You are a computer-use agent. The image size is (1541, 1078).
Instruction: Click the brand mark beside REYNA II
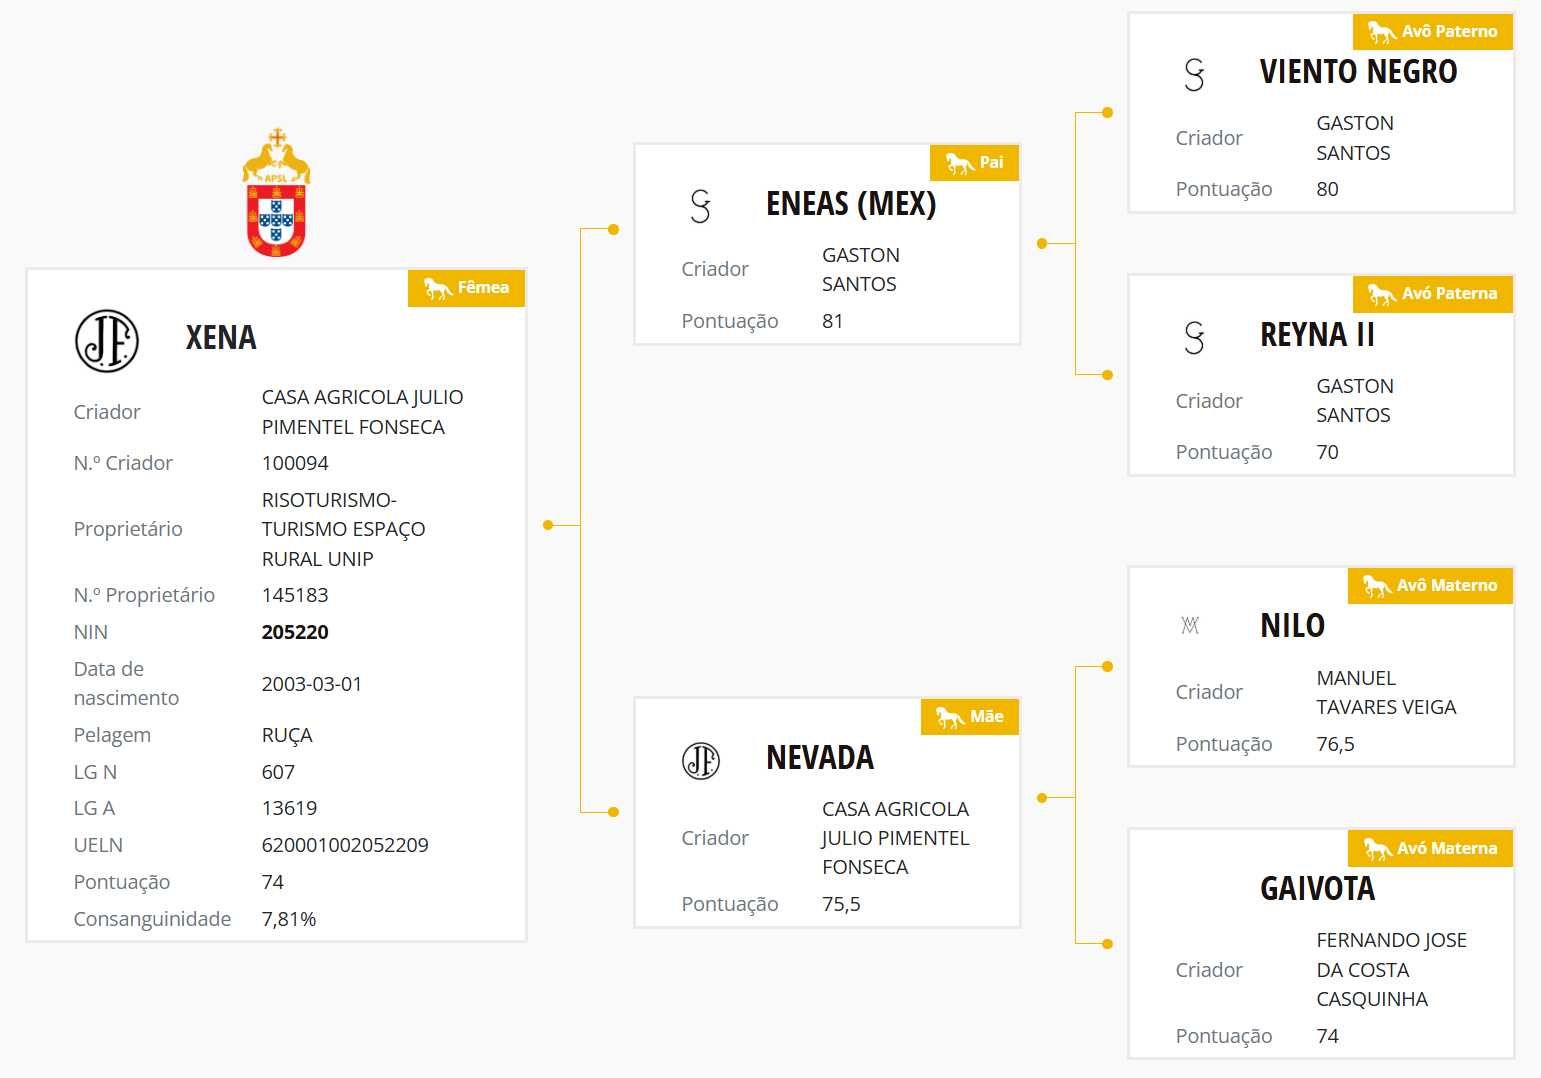[x=1195, y=338]
